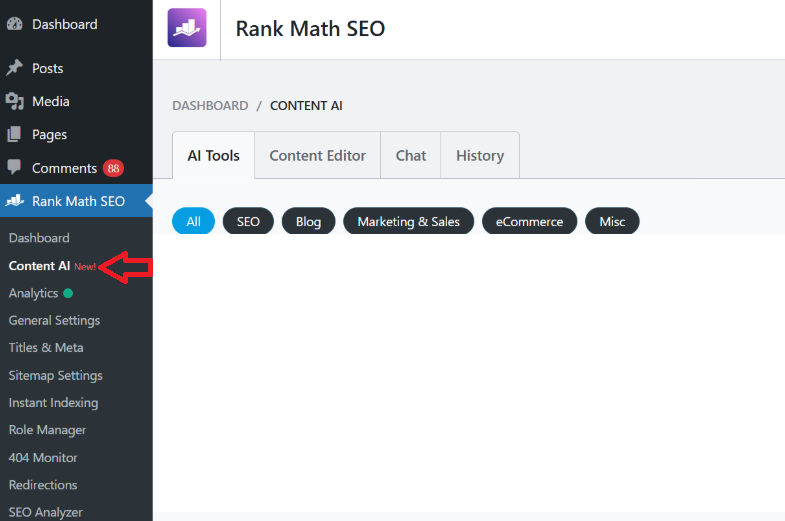The width and height of the screenshot is (785, 521).
Task: Switch to the Content Editor tab
Action: click(x=317, y=156)
